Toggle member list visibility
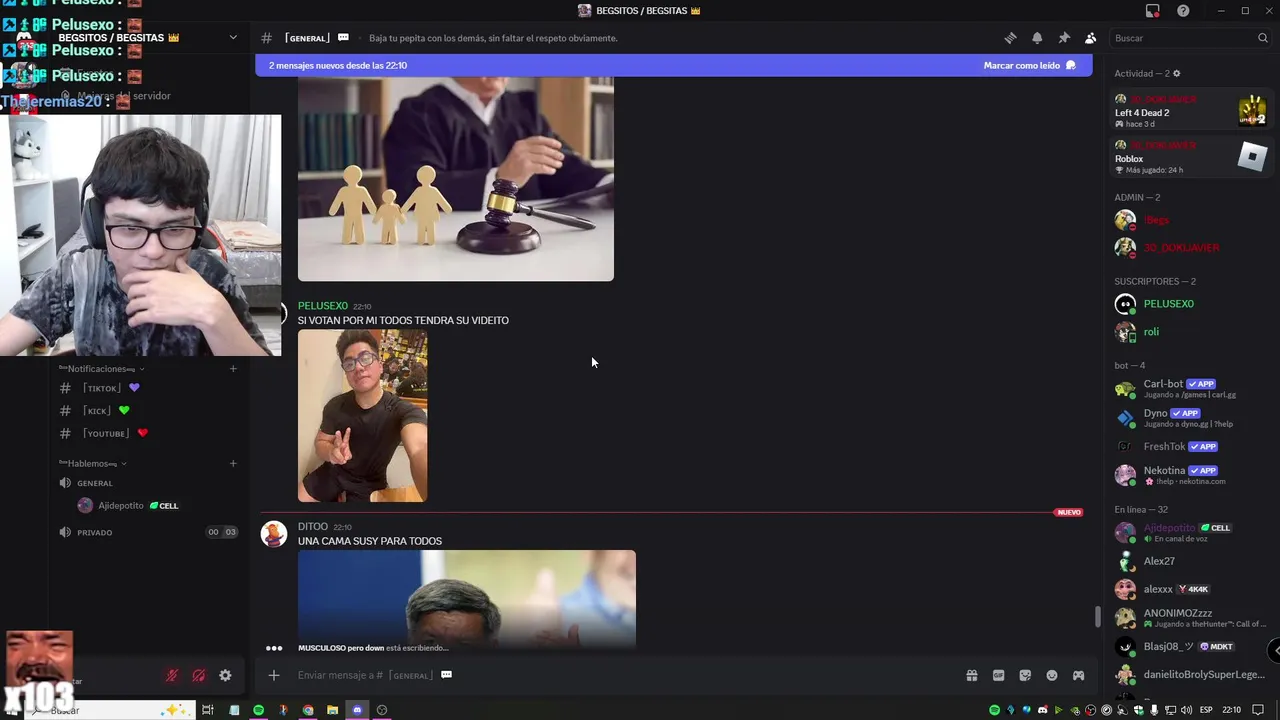The height and width of the screenshot is (720, 1280). coord(1091,38)
